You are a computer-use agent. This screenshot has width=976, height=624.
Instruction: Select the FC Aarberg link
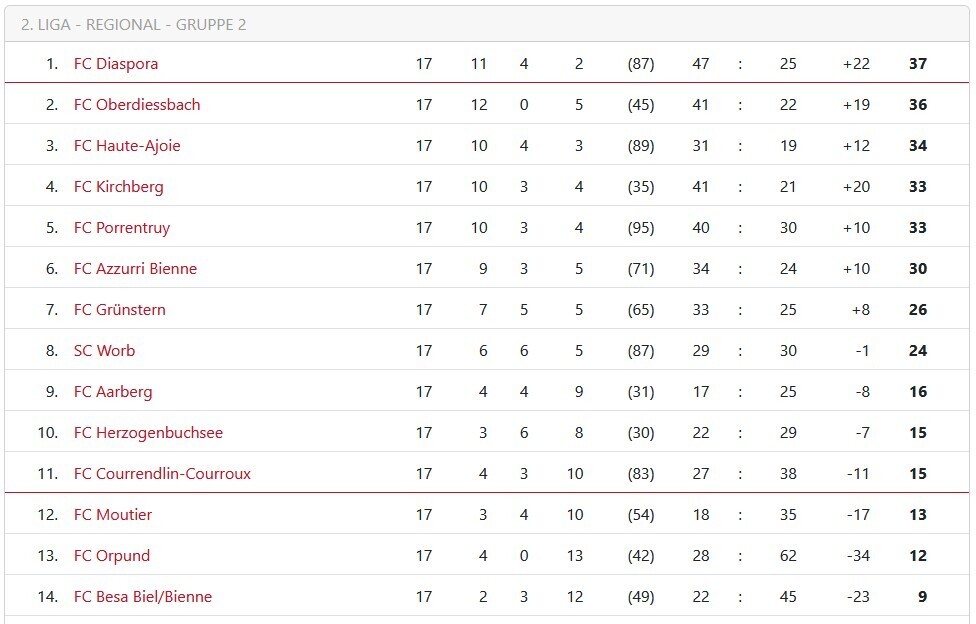pos(113,392)
